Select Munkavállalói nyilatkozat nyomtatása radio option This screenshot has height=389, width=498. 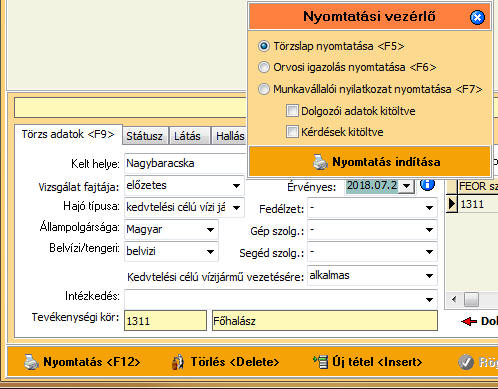tap(264, 89)
